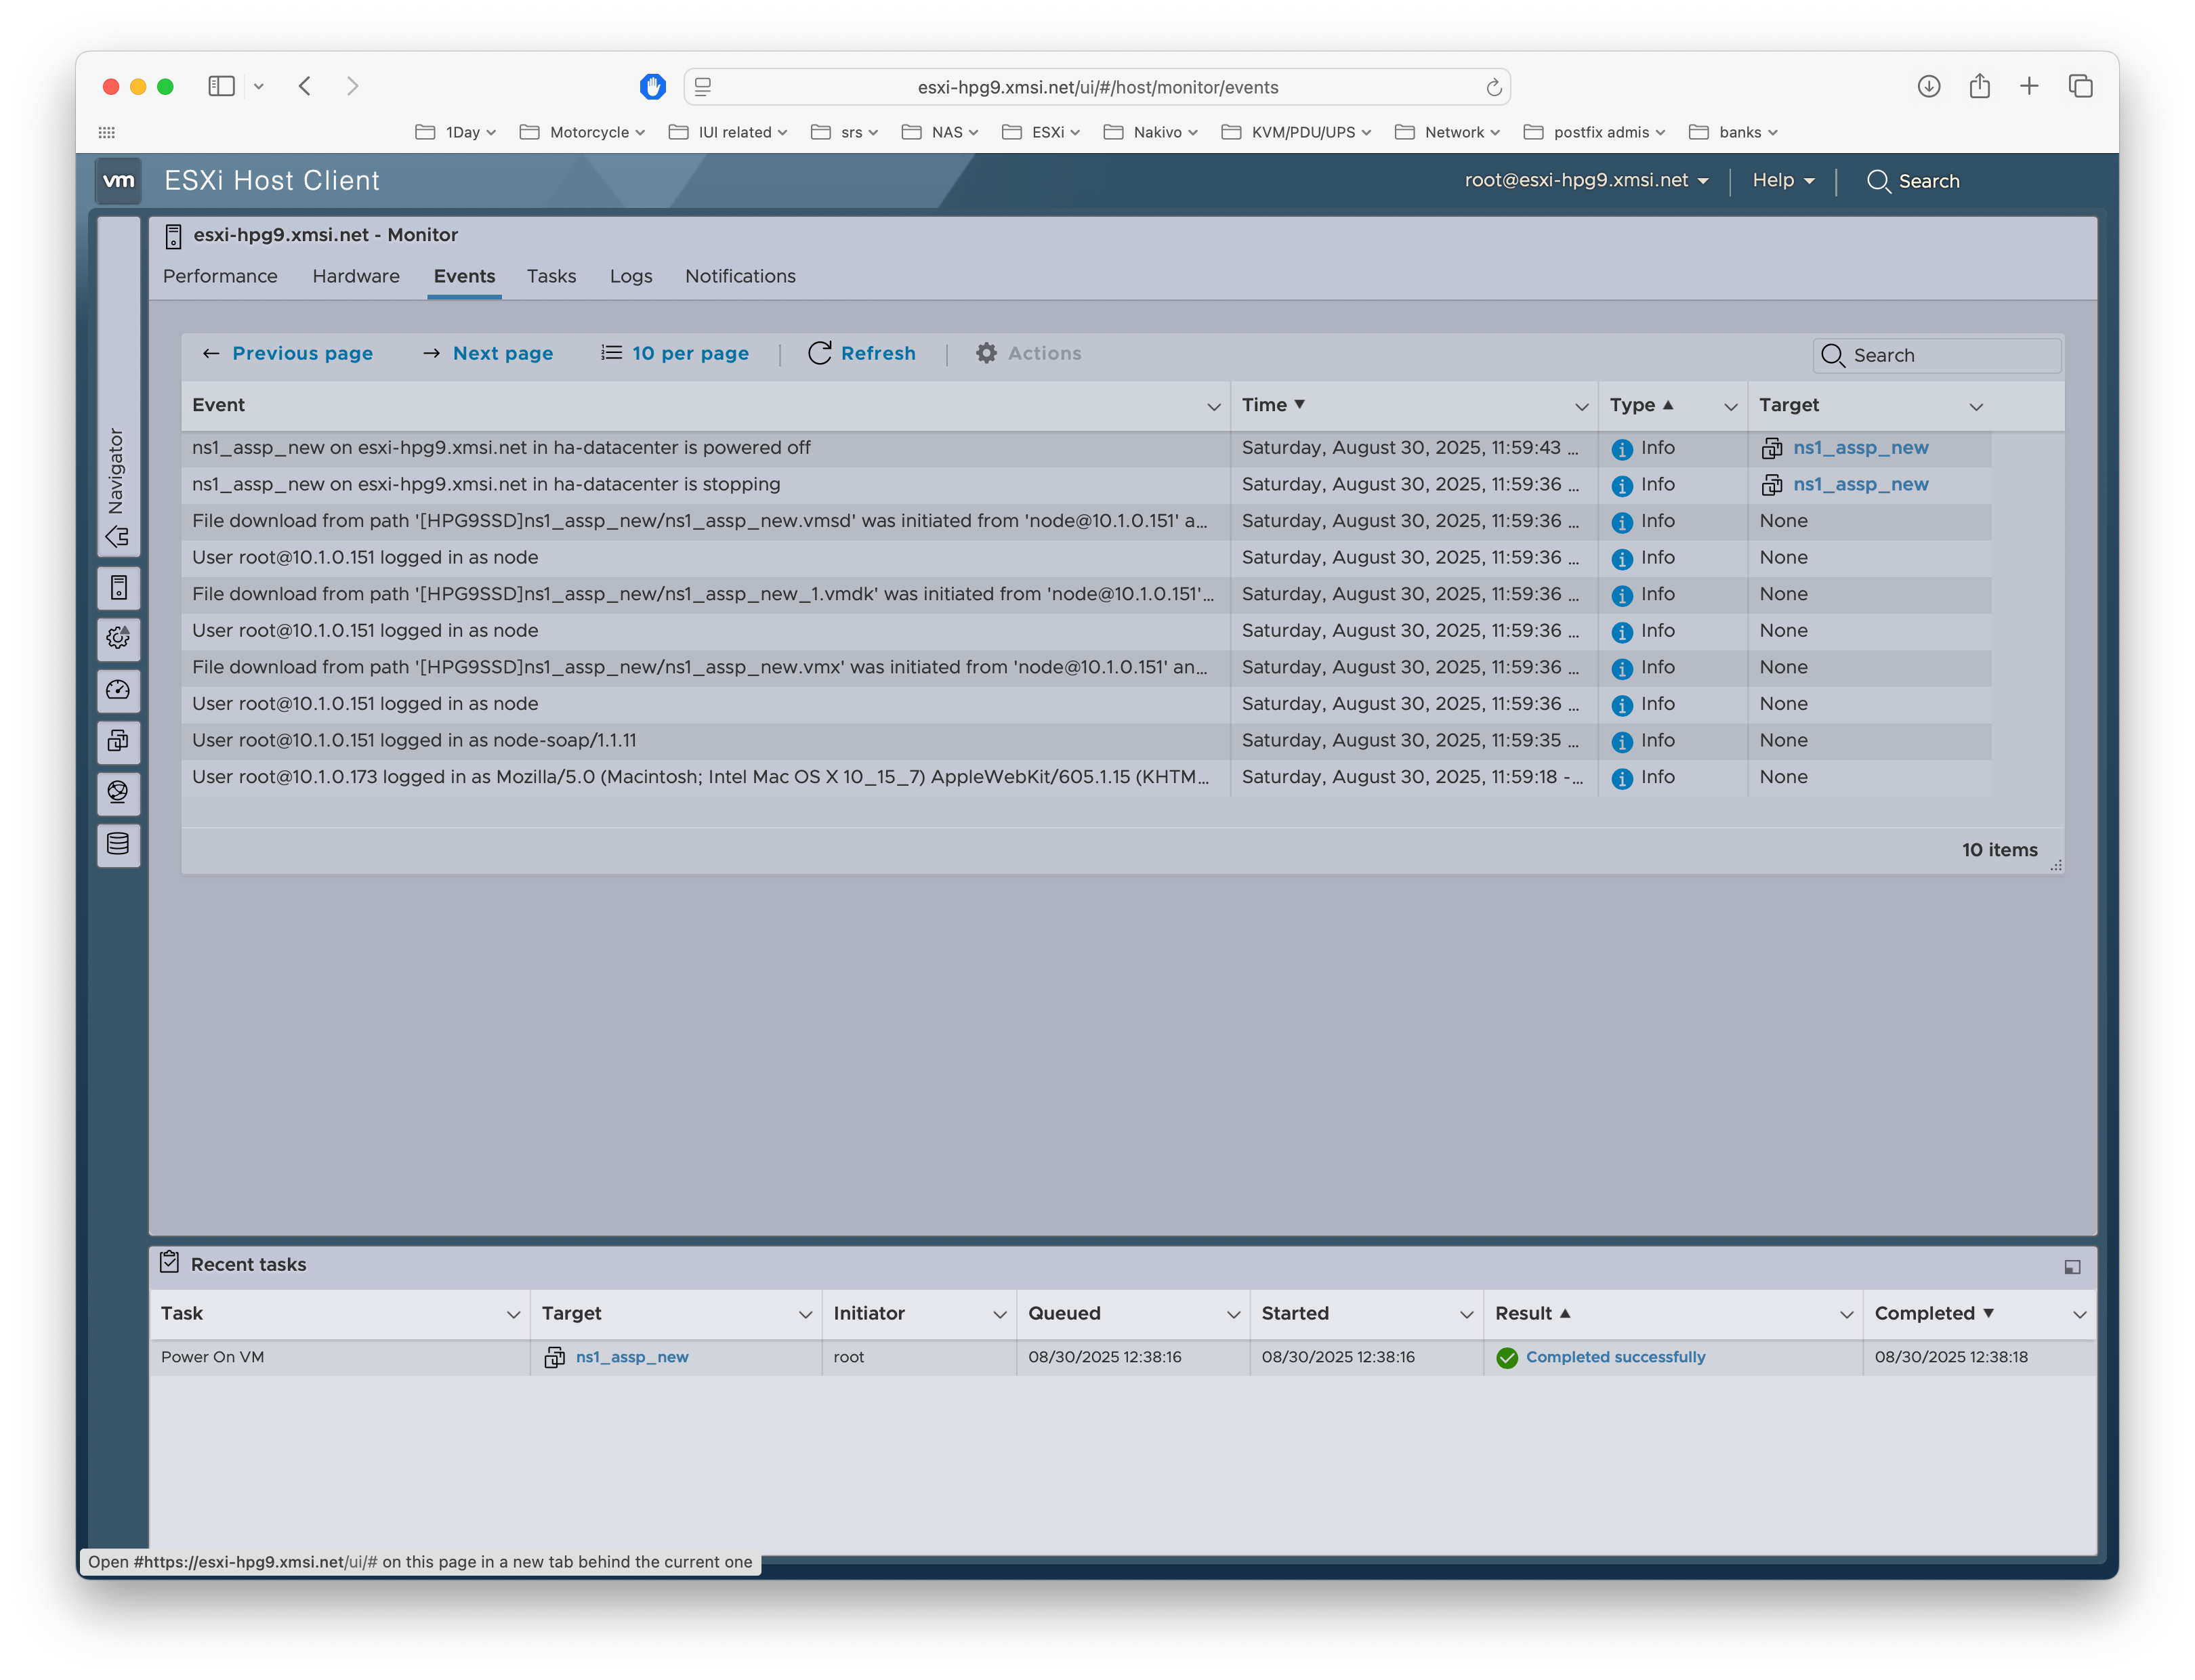Open the Target column filter dropdown
This screenshot has height=1680, width=2195.
pos(1976,407)
